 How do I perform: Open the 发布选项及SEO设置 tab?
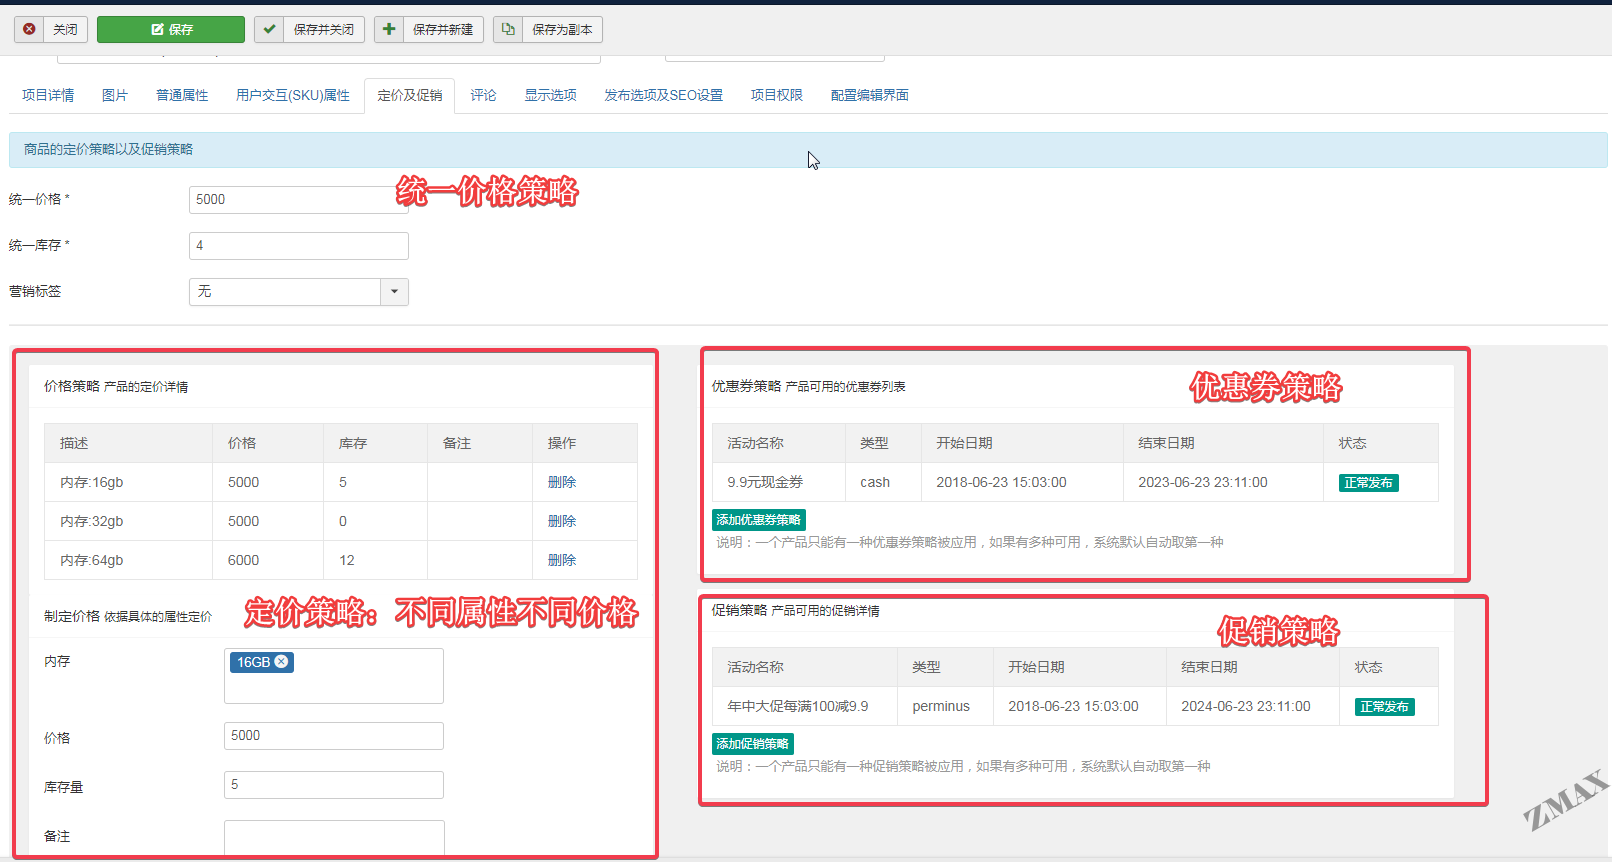click(663, 95)
